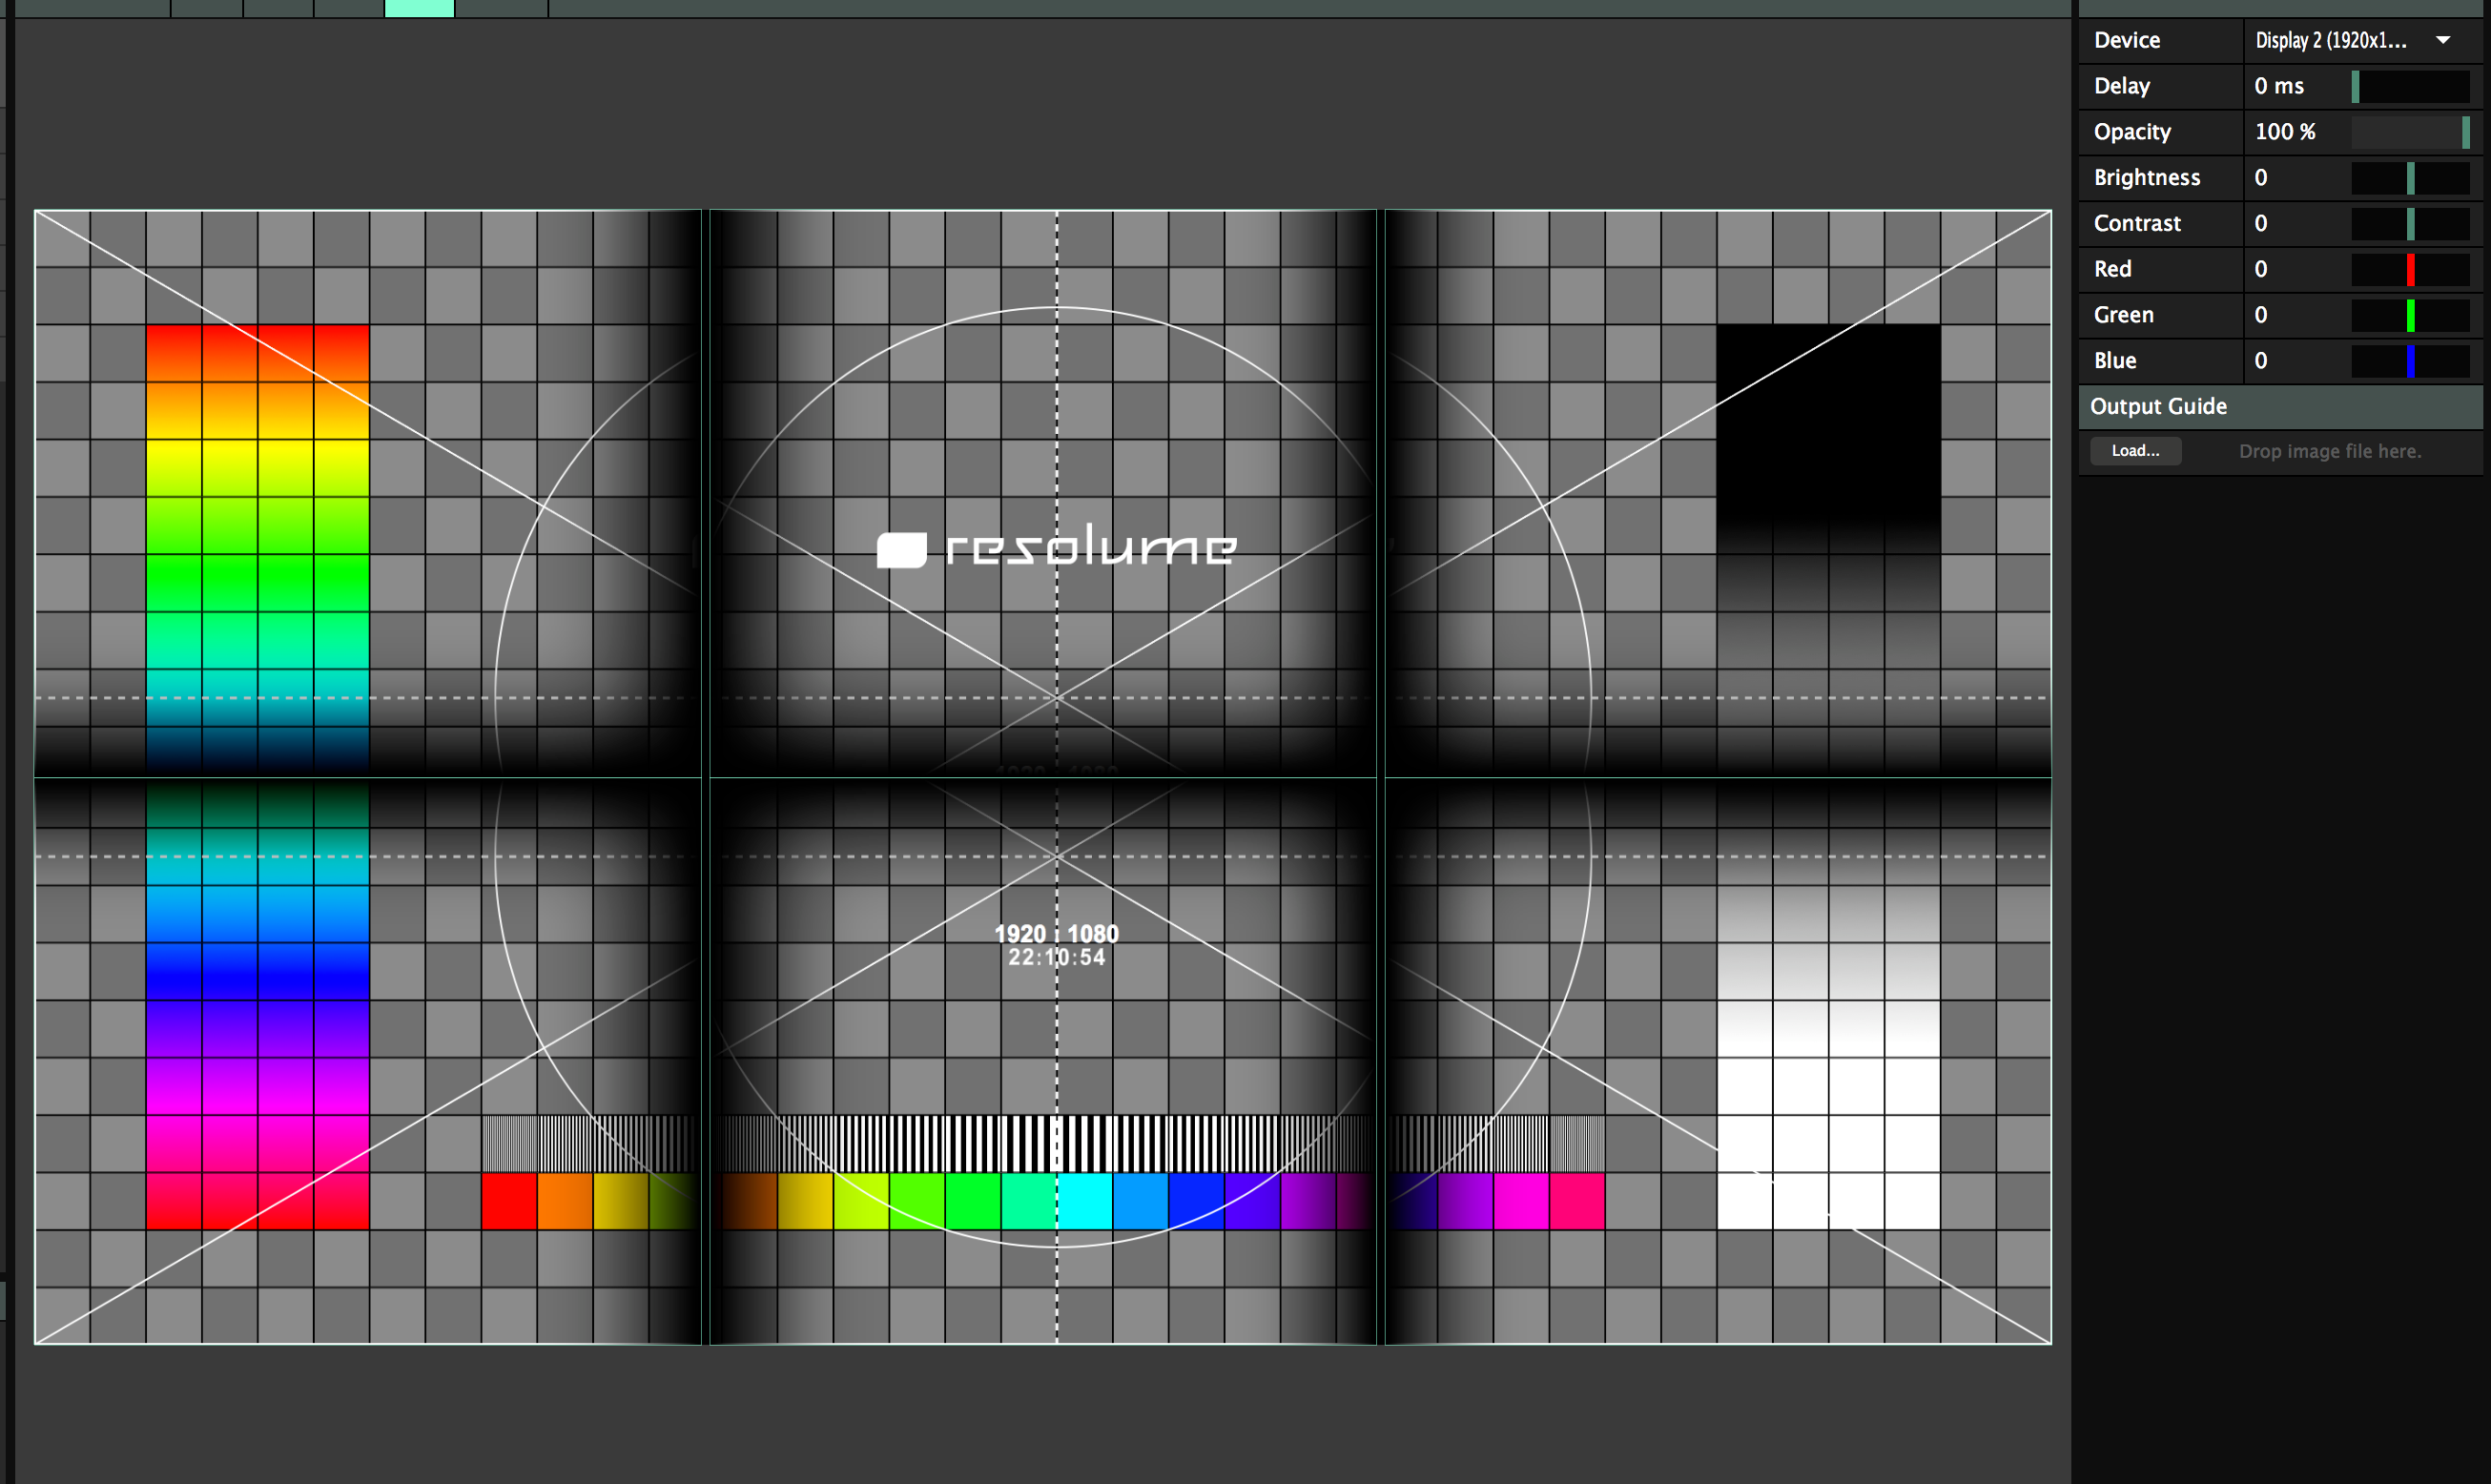Click the Brightness slider bar
Screen dimensions: 2491x1484
(x=2410, y=178)
